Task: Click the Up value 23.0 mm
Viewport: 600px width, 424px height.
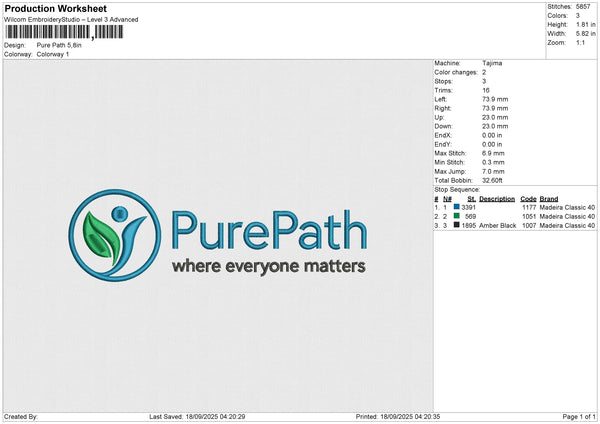Action: point(495,117)
